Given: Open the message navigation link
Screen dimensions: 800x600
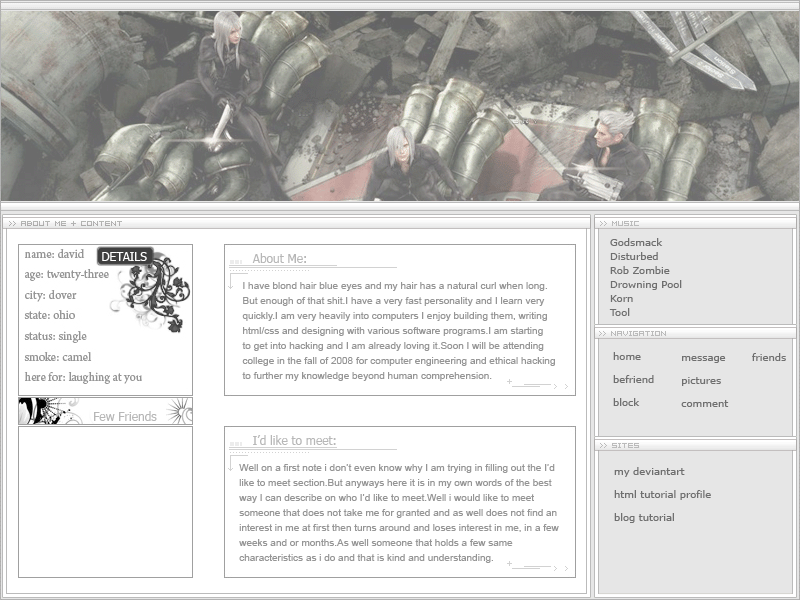Looking at the screenshot, I should [703, 358].
